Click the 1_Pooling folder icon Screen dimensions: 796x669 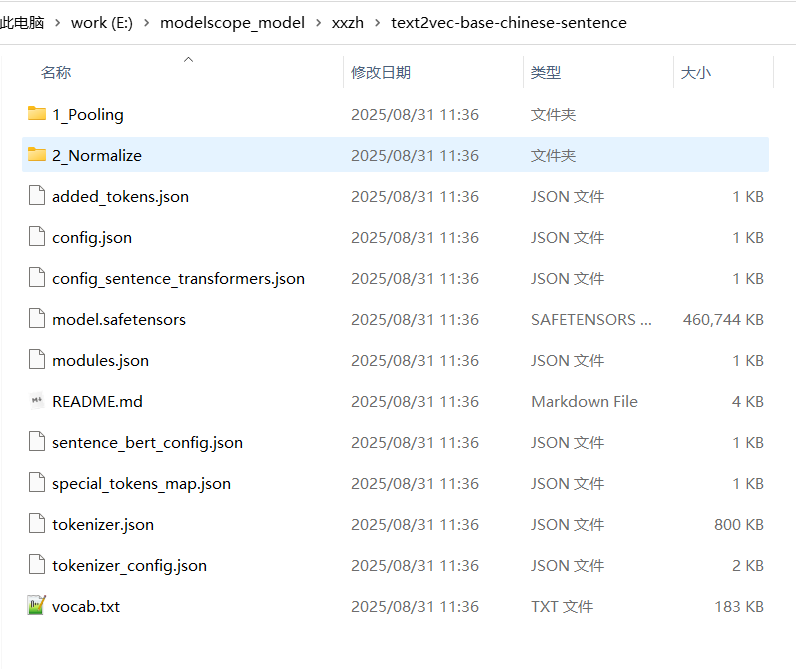(x=37, y=114)
